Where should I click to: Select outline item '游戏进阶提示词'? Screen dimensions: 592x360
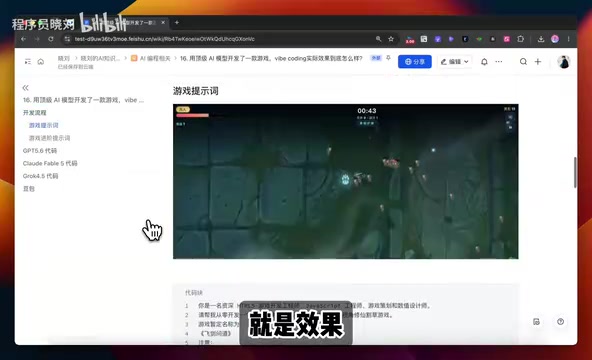tap(49, 138)
